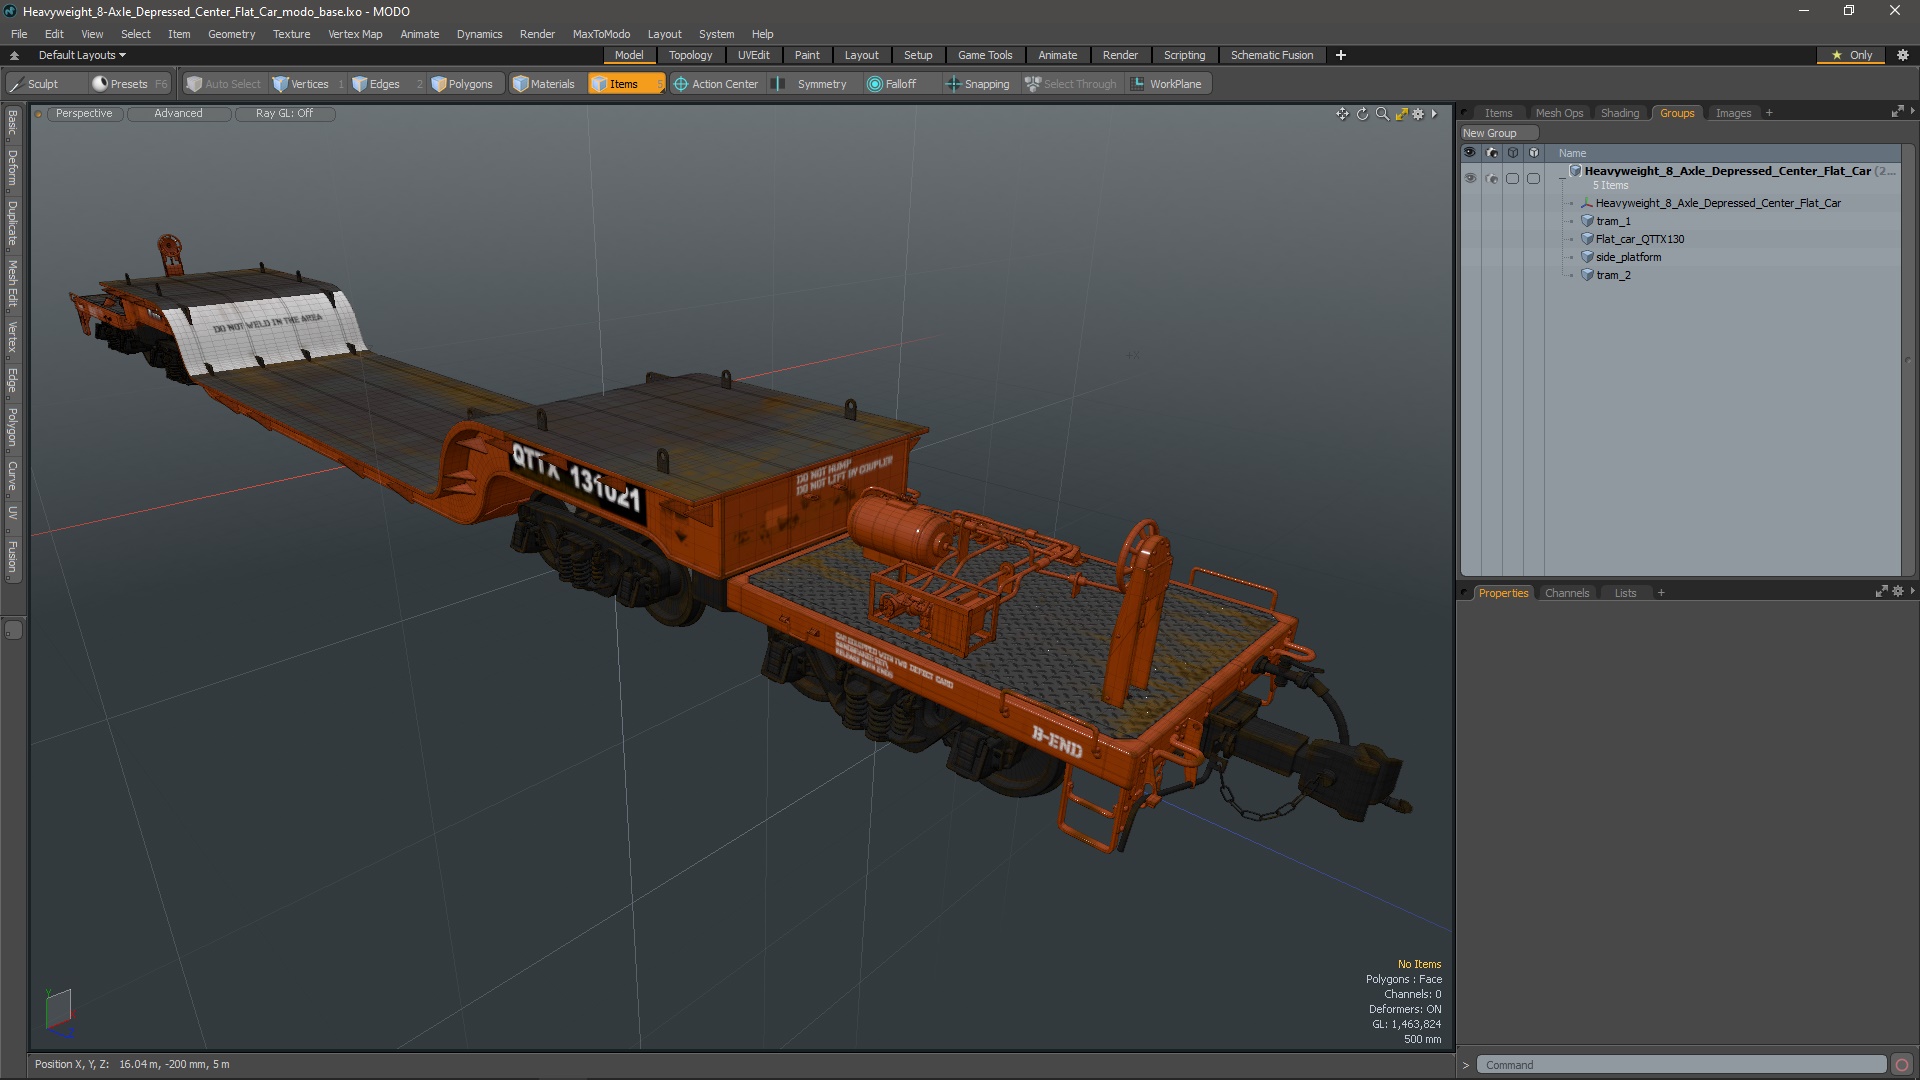
Task: Toggle Select Through mode
Action: [x=1071, y=84]
